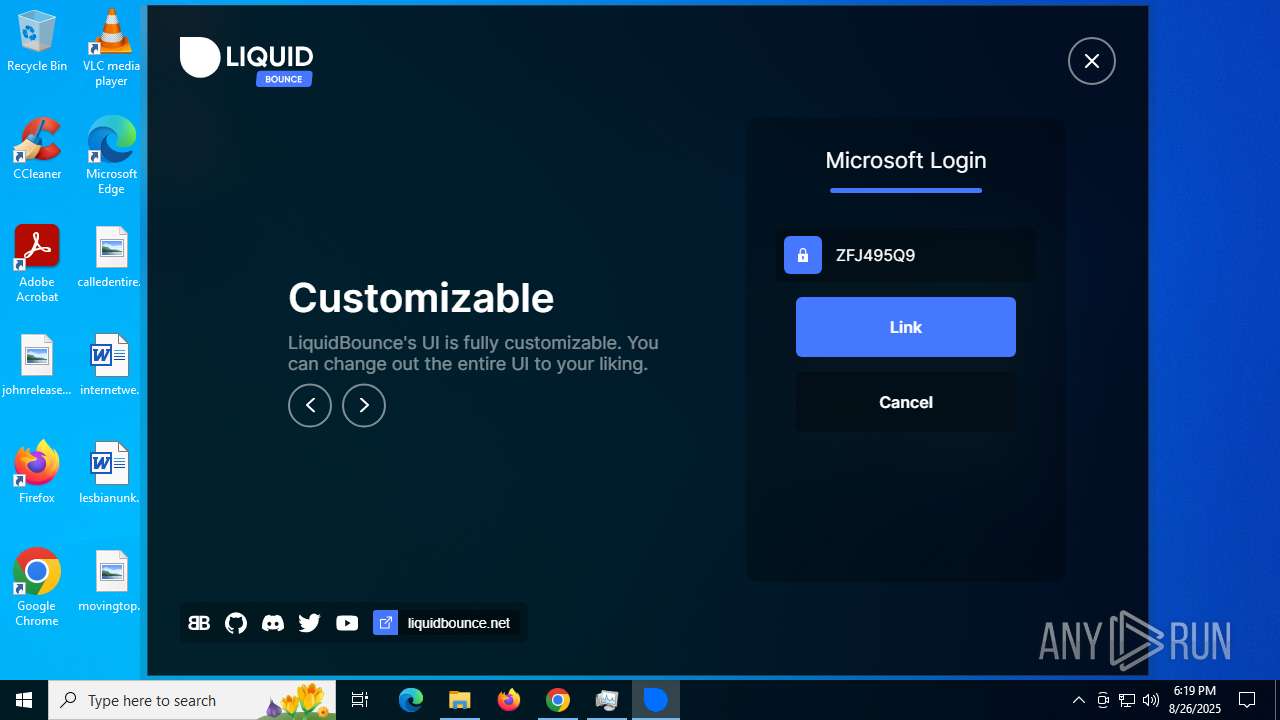Click the Customizable heading text

tap(421, 298)
